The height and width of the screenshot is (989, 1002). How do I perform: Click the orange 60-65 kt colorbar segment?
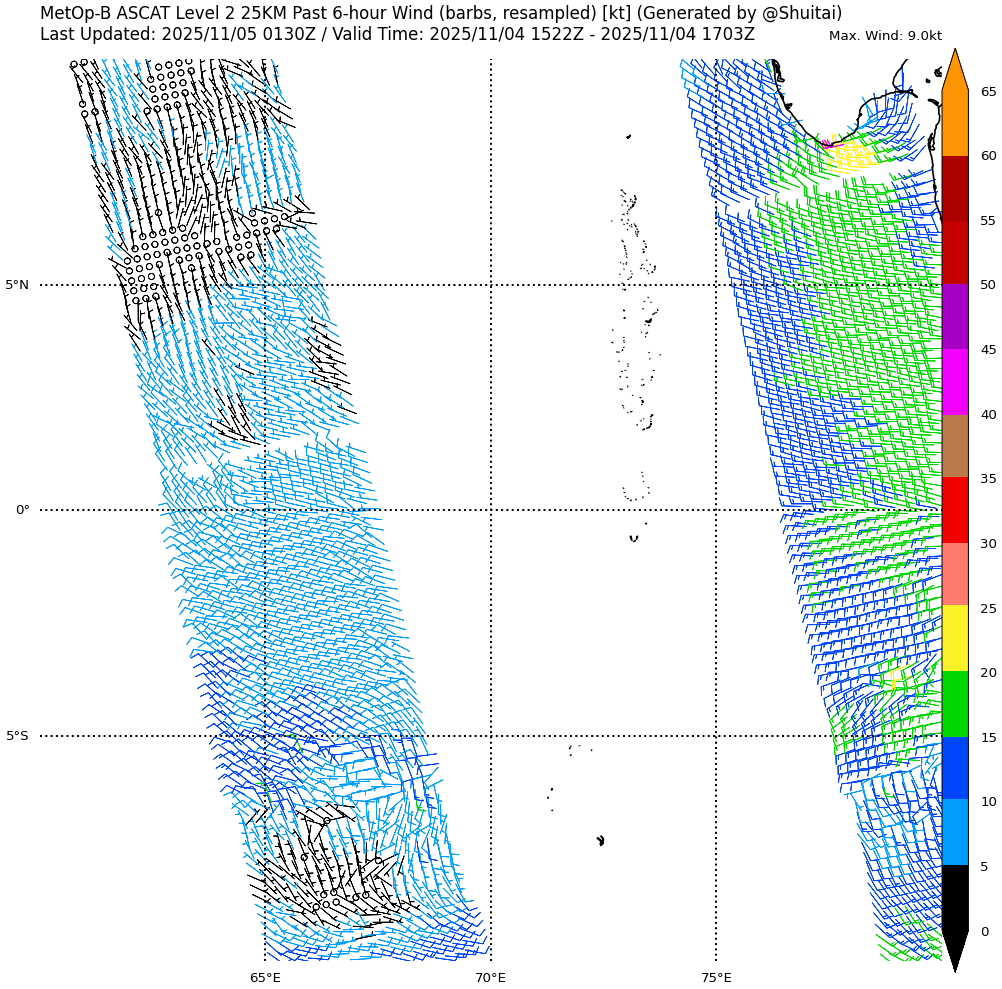coord(954,123)
